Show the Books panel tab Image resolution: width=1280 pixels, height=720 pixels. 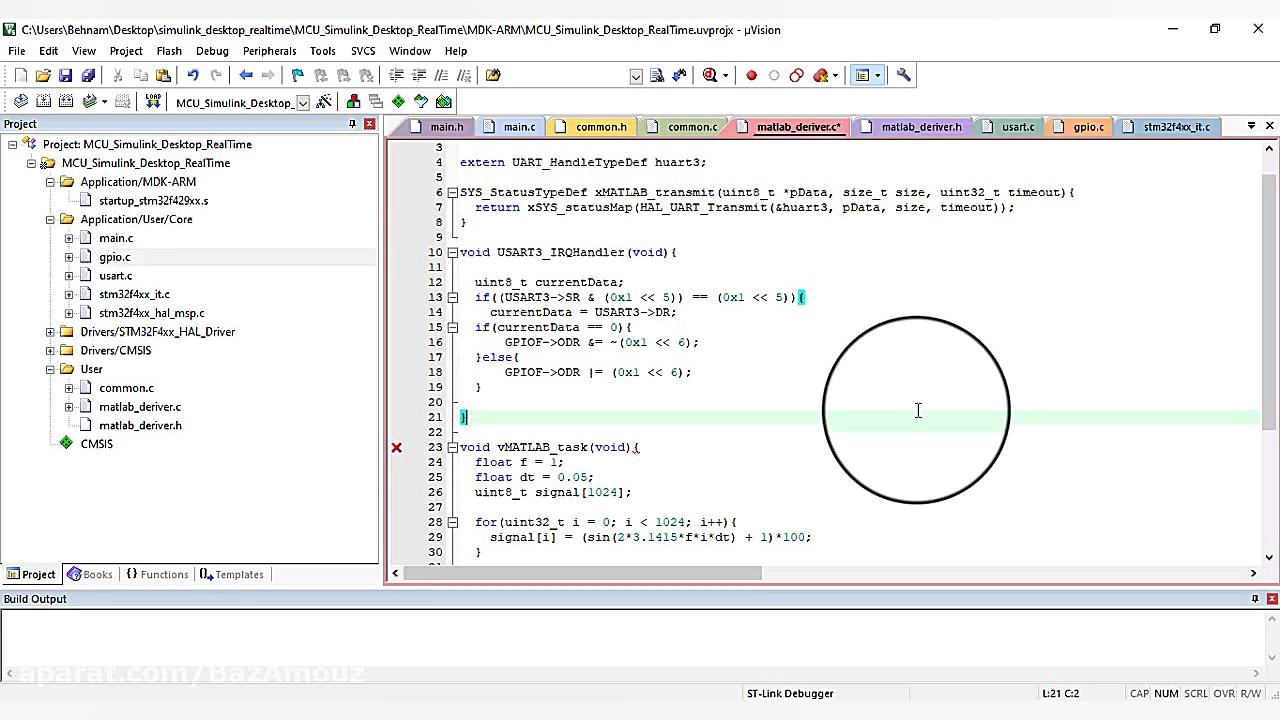[x=90, y=574]
